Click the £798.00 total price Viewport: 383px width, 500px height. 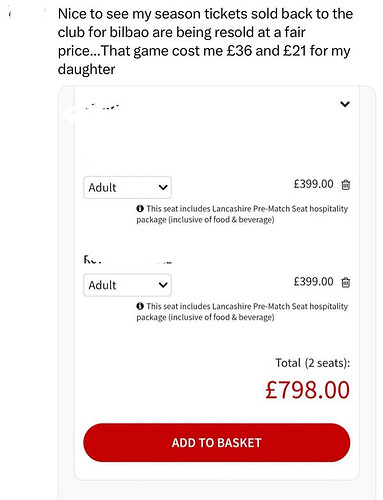click(x=307, y=390)
